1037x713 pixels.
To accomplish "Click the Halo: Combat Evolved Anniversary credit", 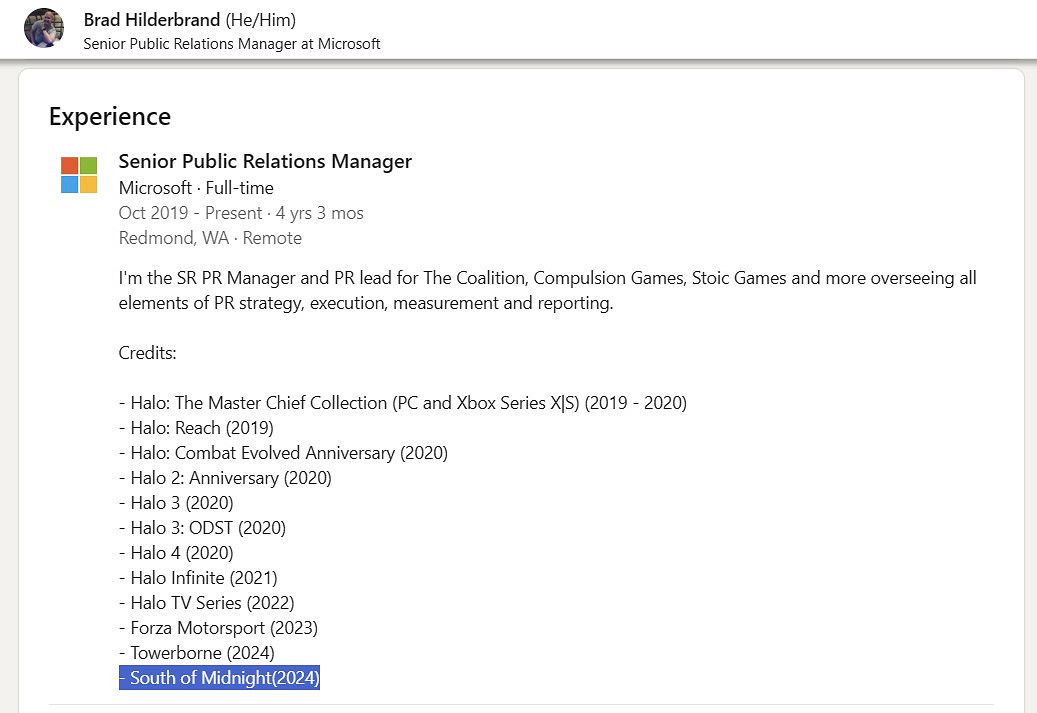I will [x=283, y=453].
